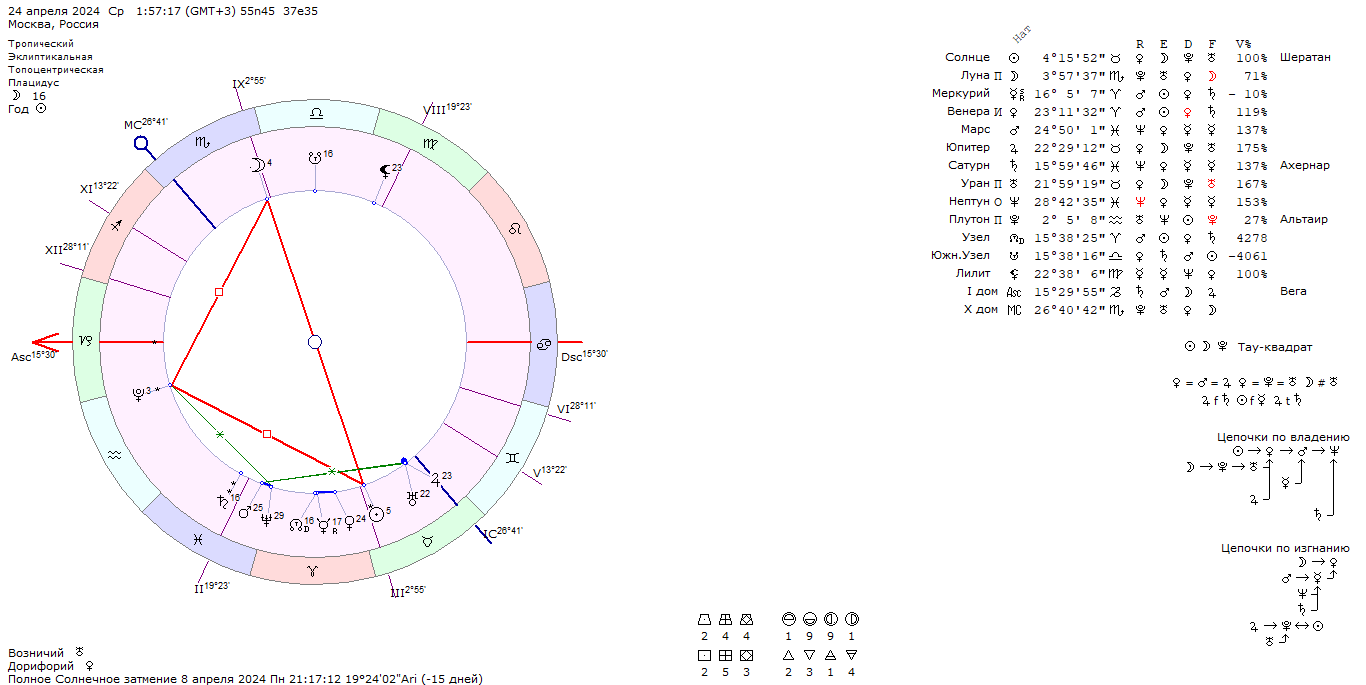Select the Jupiter glyph marked 23 on the wheel
The height and width of the screenshot is (685, 1366).
click(x=435, y=479)
